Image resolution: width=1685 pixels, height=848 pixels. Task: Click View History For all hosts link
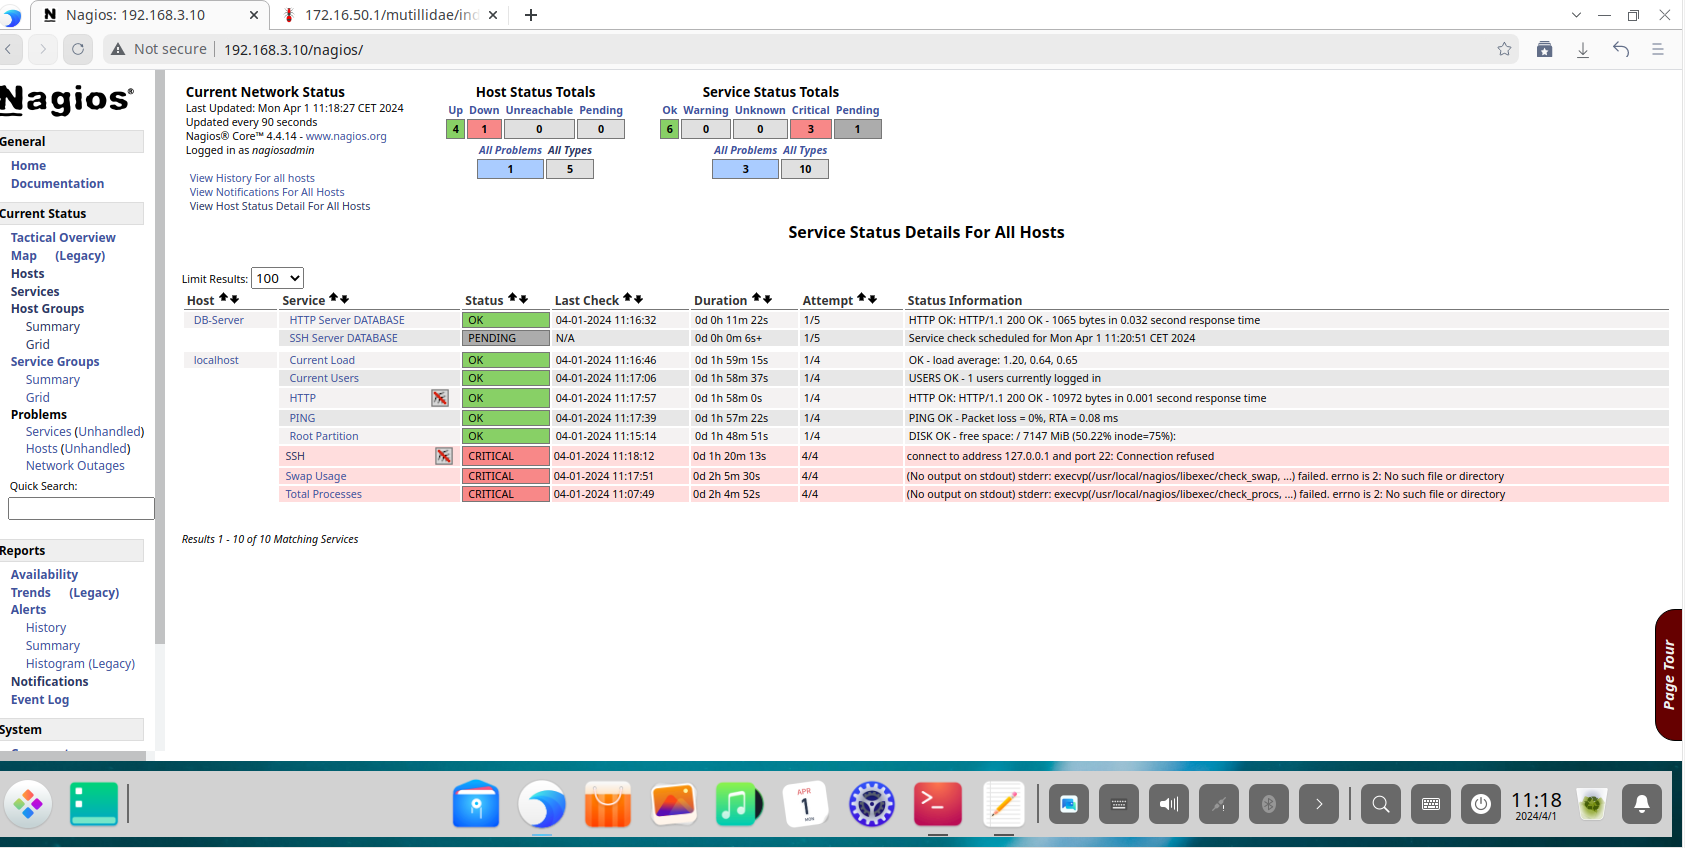(x=252, y=178)
